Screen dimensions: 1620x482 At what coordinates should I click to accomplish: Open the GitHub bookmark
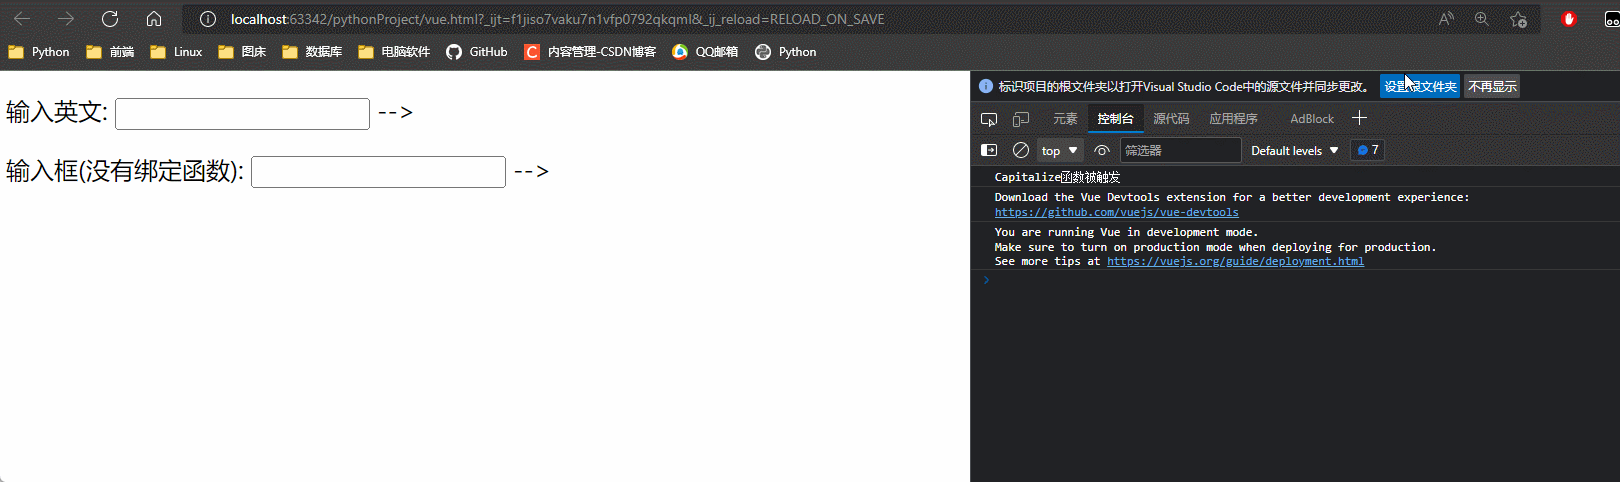477,52
